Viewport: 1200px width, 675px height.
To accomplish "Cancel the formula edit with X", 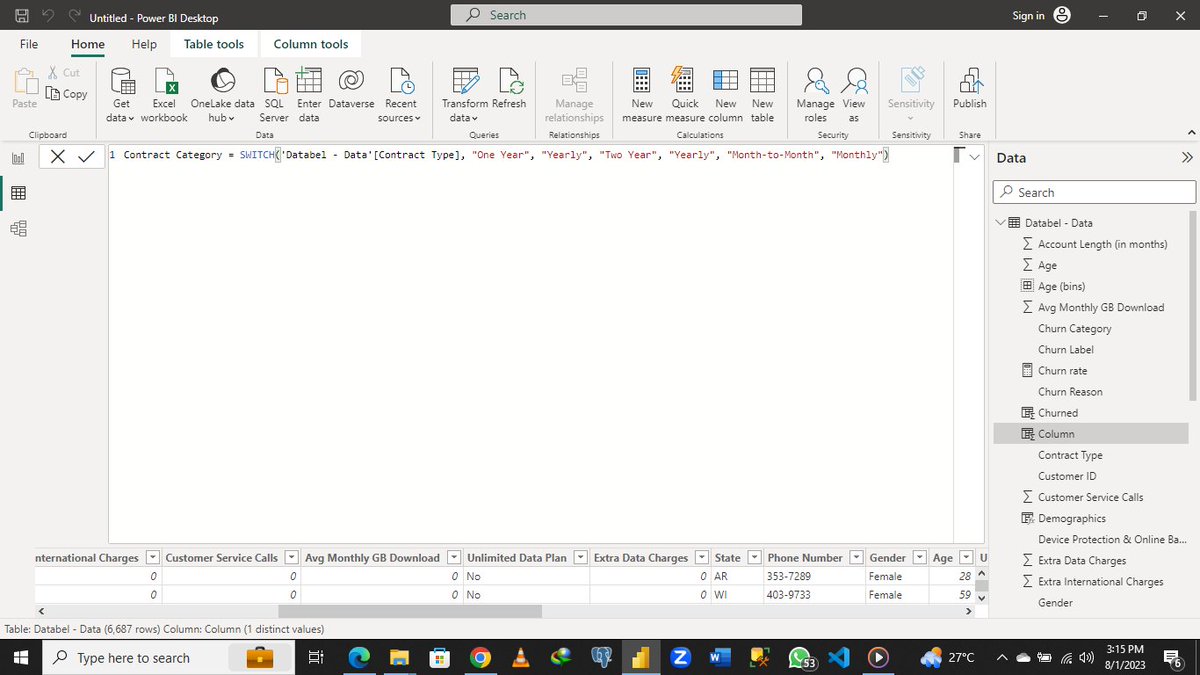I will 58,156.
